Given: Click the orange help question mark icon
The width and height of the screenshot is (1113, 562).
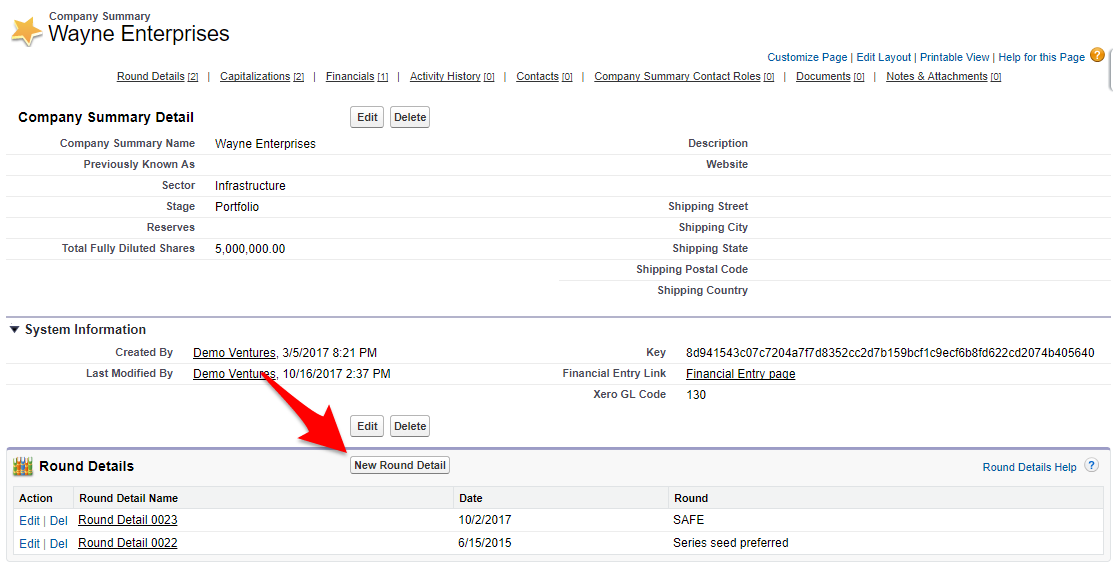Looking at the screenshot, I should 1097,55.
